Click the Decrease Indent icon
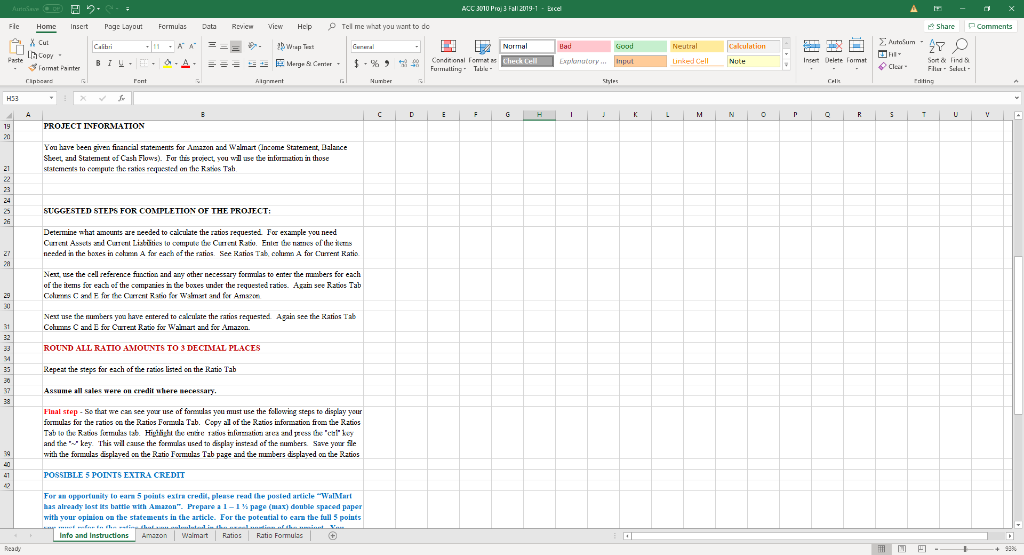Image resolution: width=1024 pixels, height=555 pixels. [253, 64]
